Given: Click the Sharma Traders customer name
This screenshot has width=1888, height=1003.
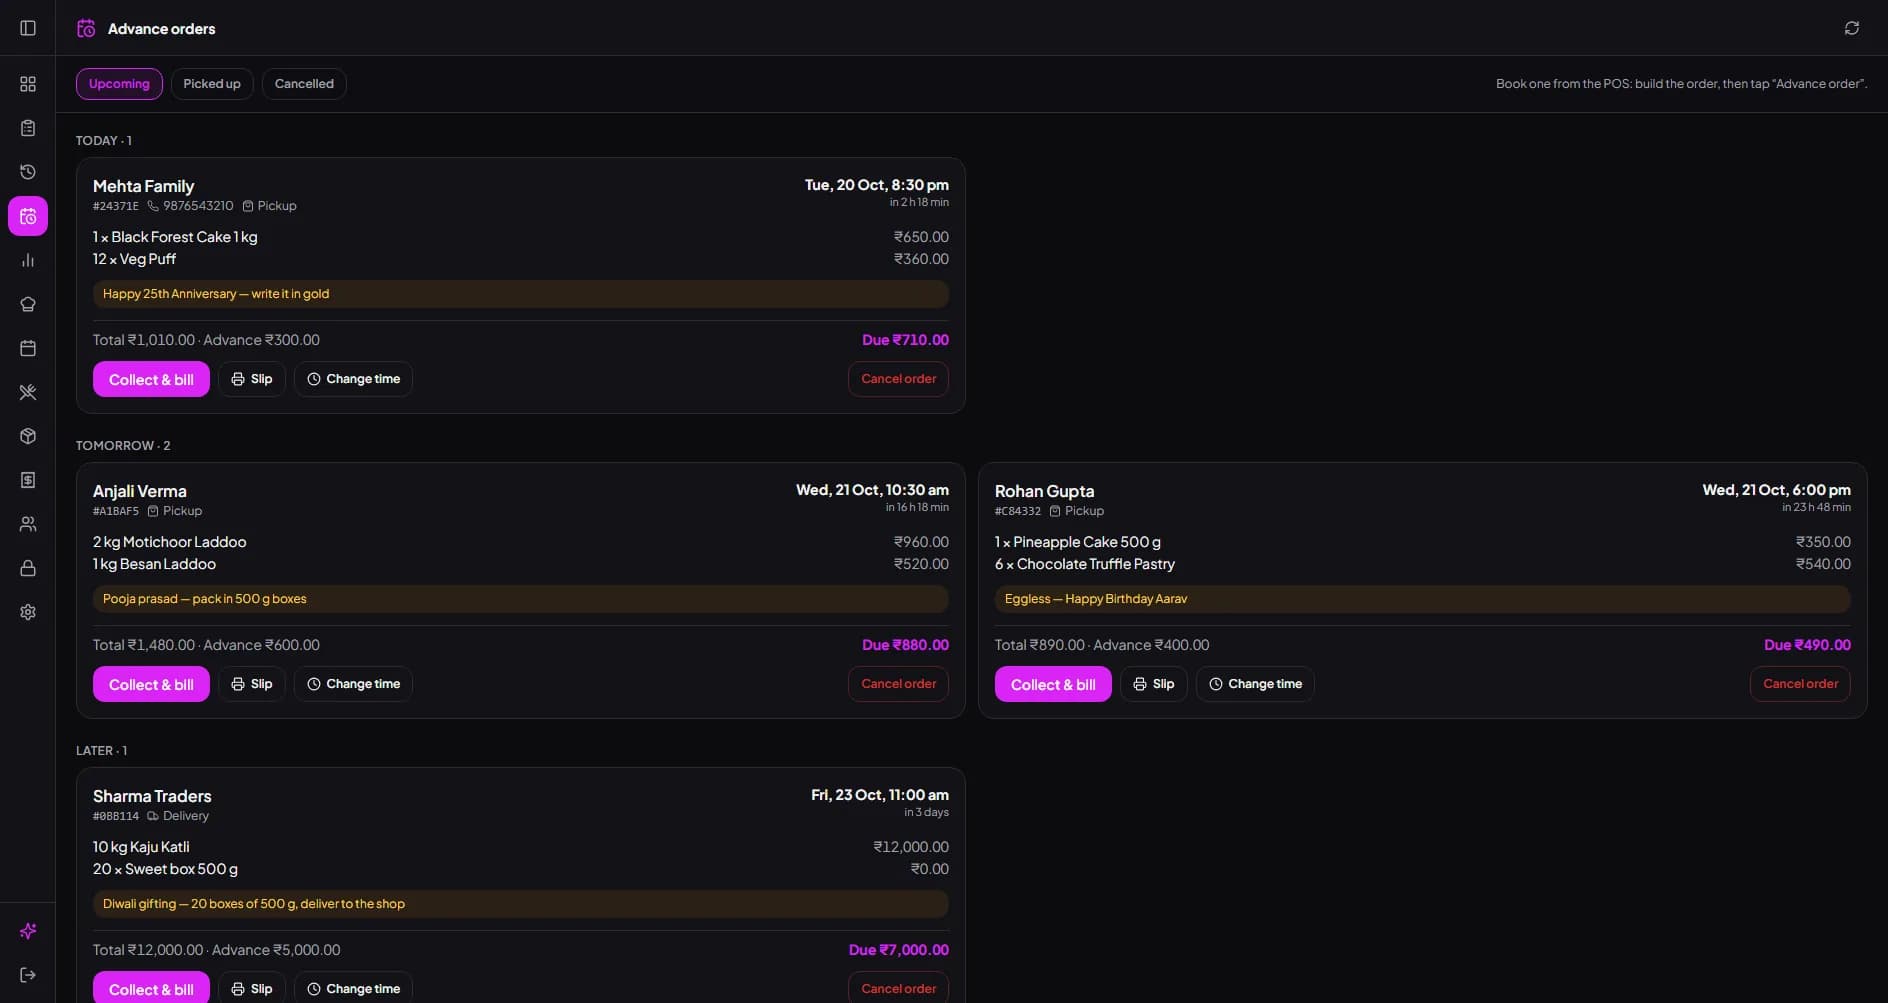Looking at the screenshot, I should click(x=152, y=796).
